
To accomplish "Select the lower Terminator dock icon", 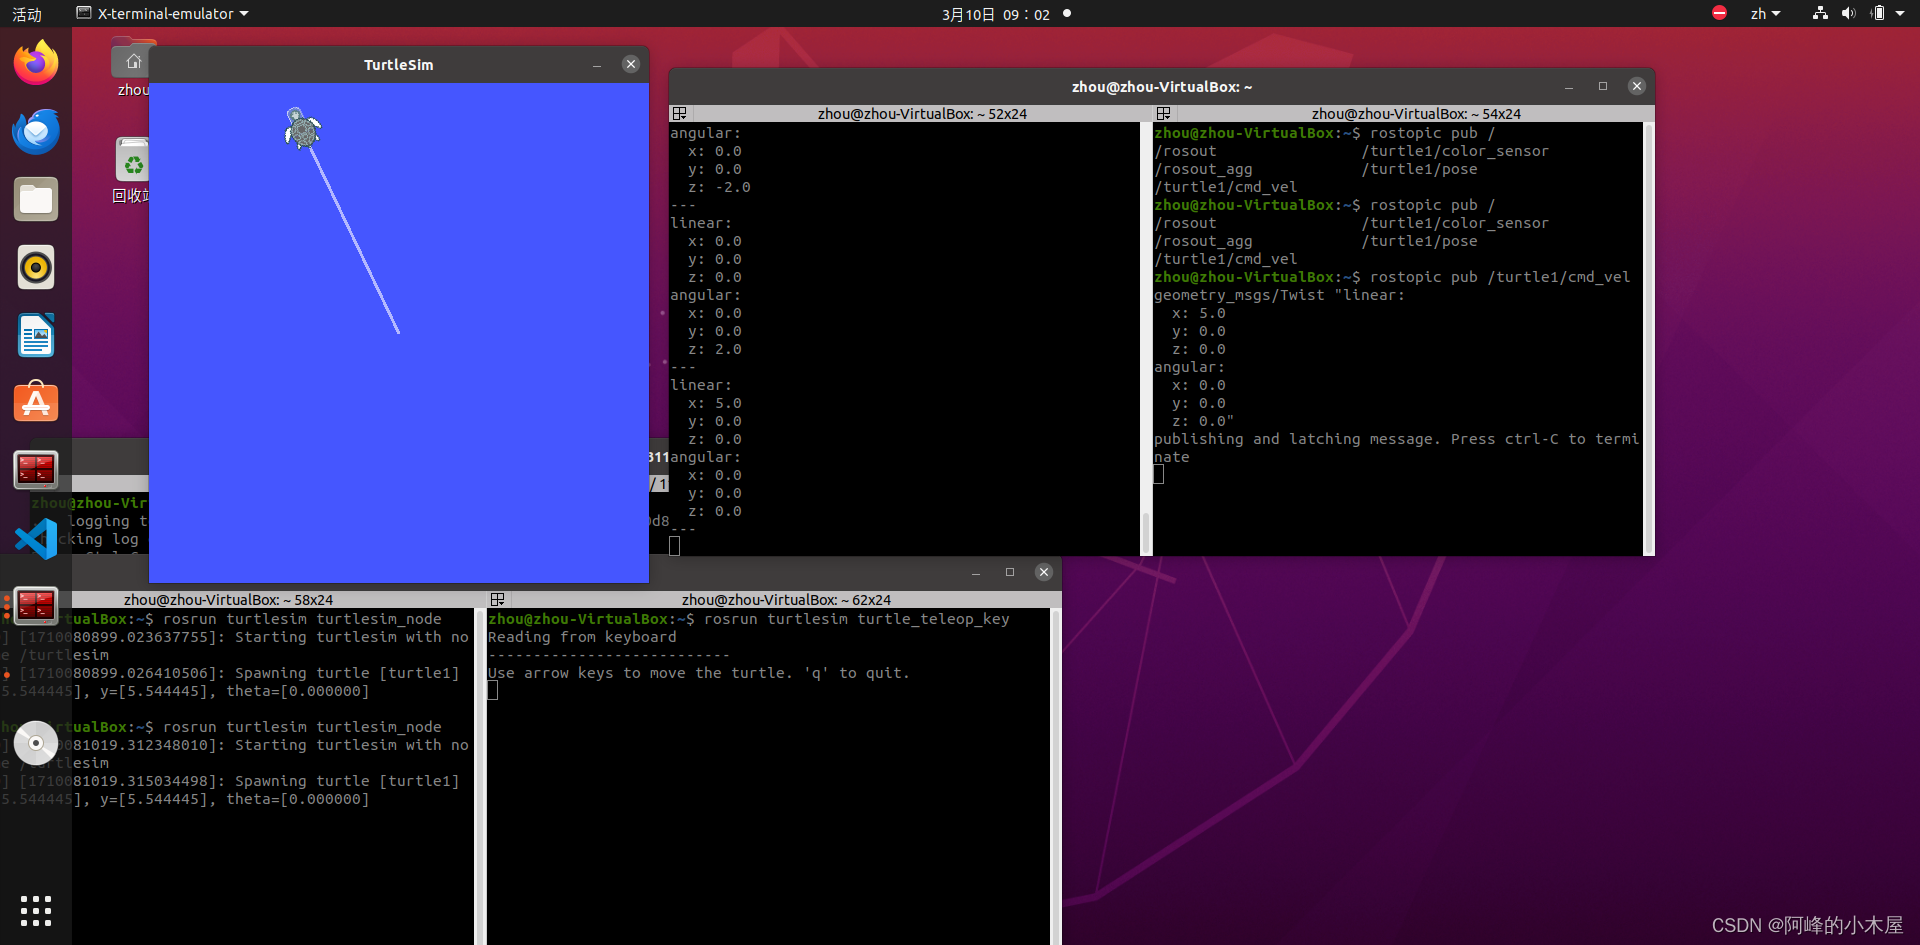I will click(x=36, y=607).
